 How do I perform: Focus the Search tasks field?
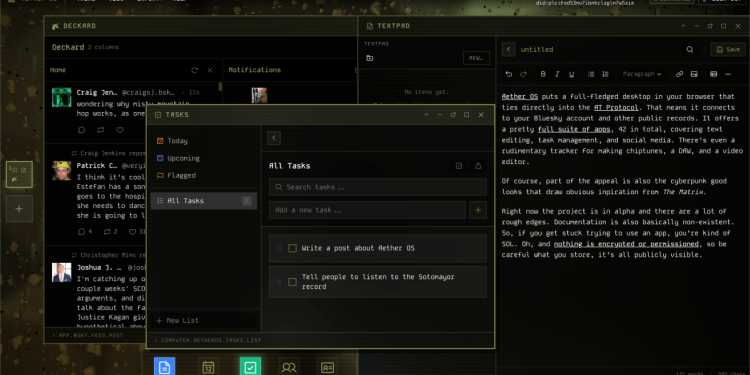[x=378, y=187]
